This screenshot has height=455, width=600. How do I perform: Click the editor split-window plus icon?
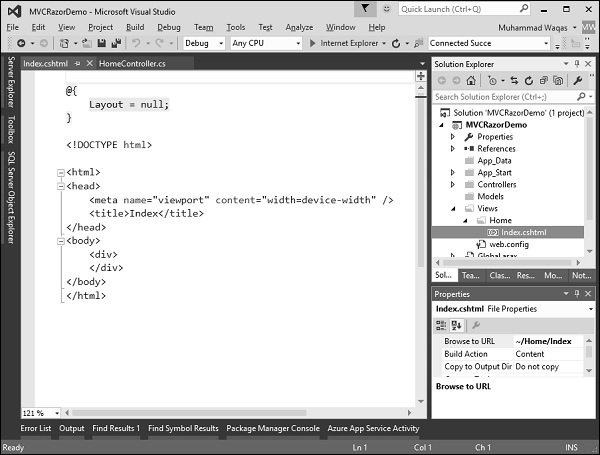click(421, 76)
